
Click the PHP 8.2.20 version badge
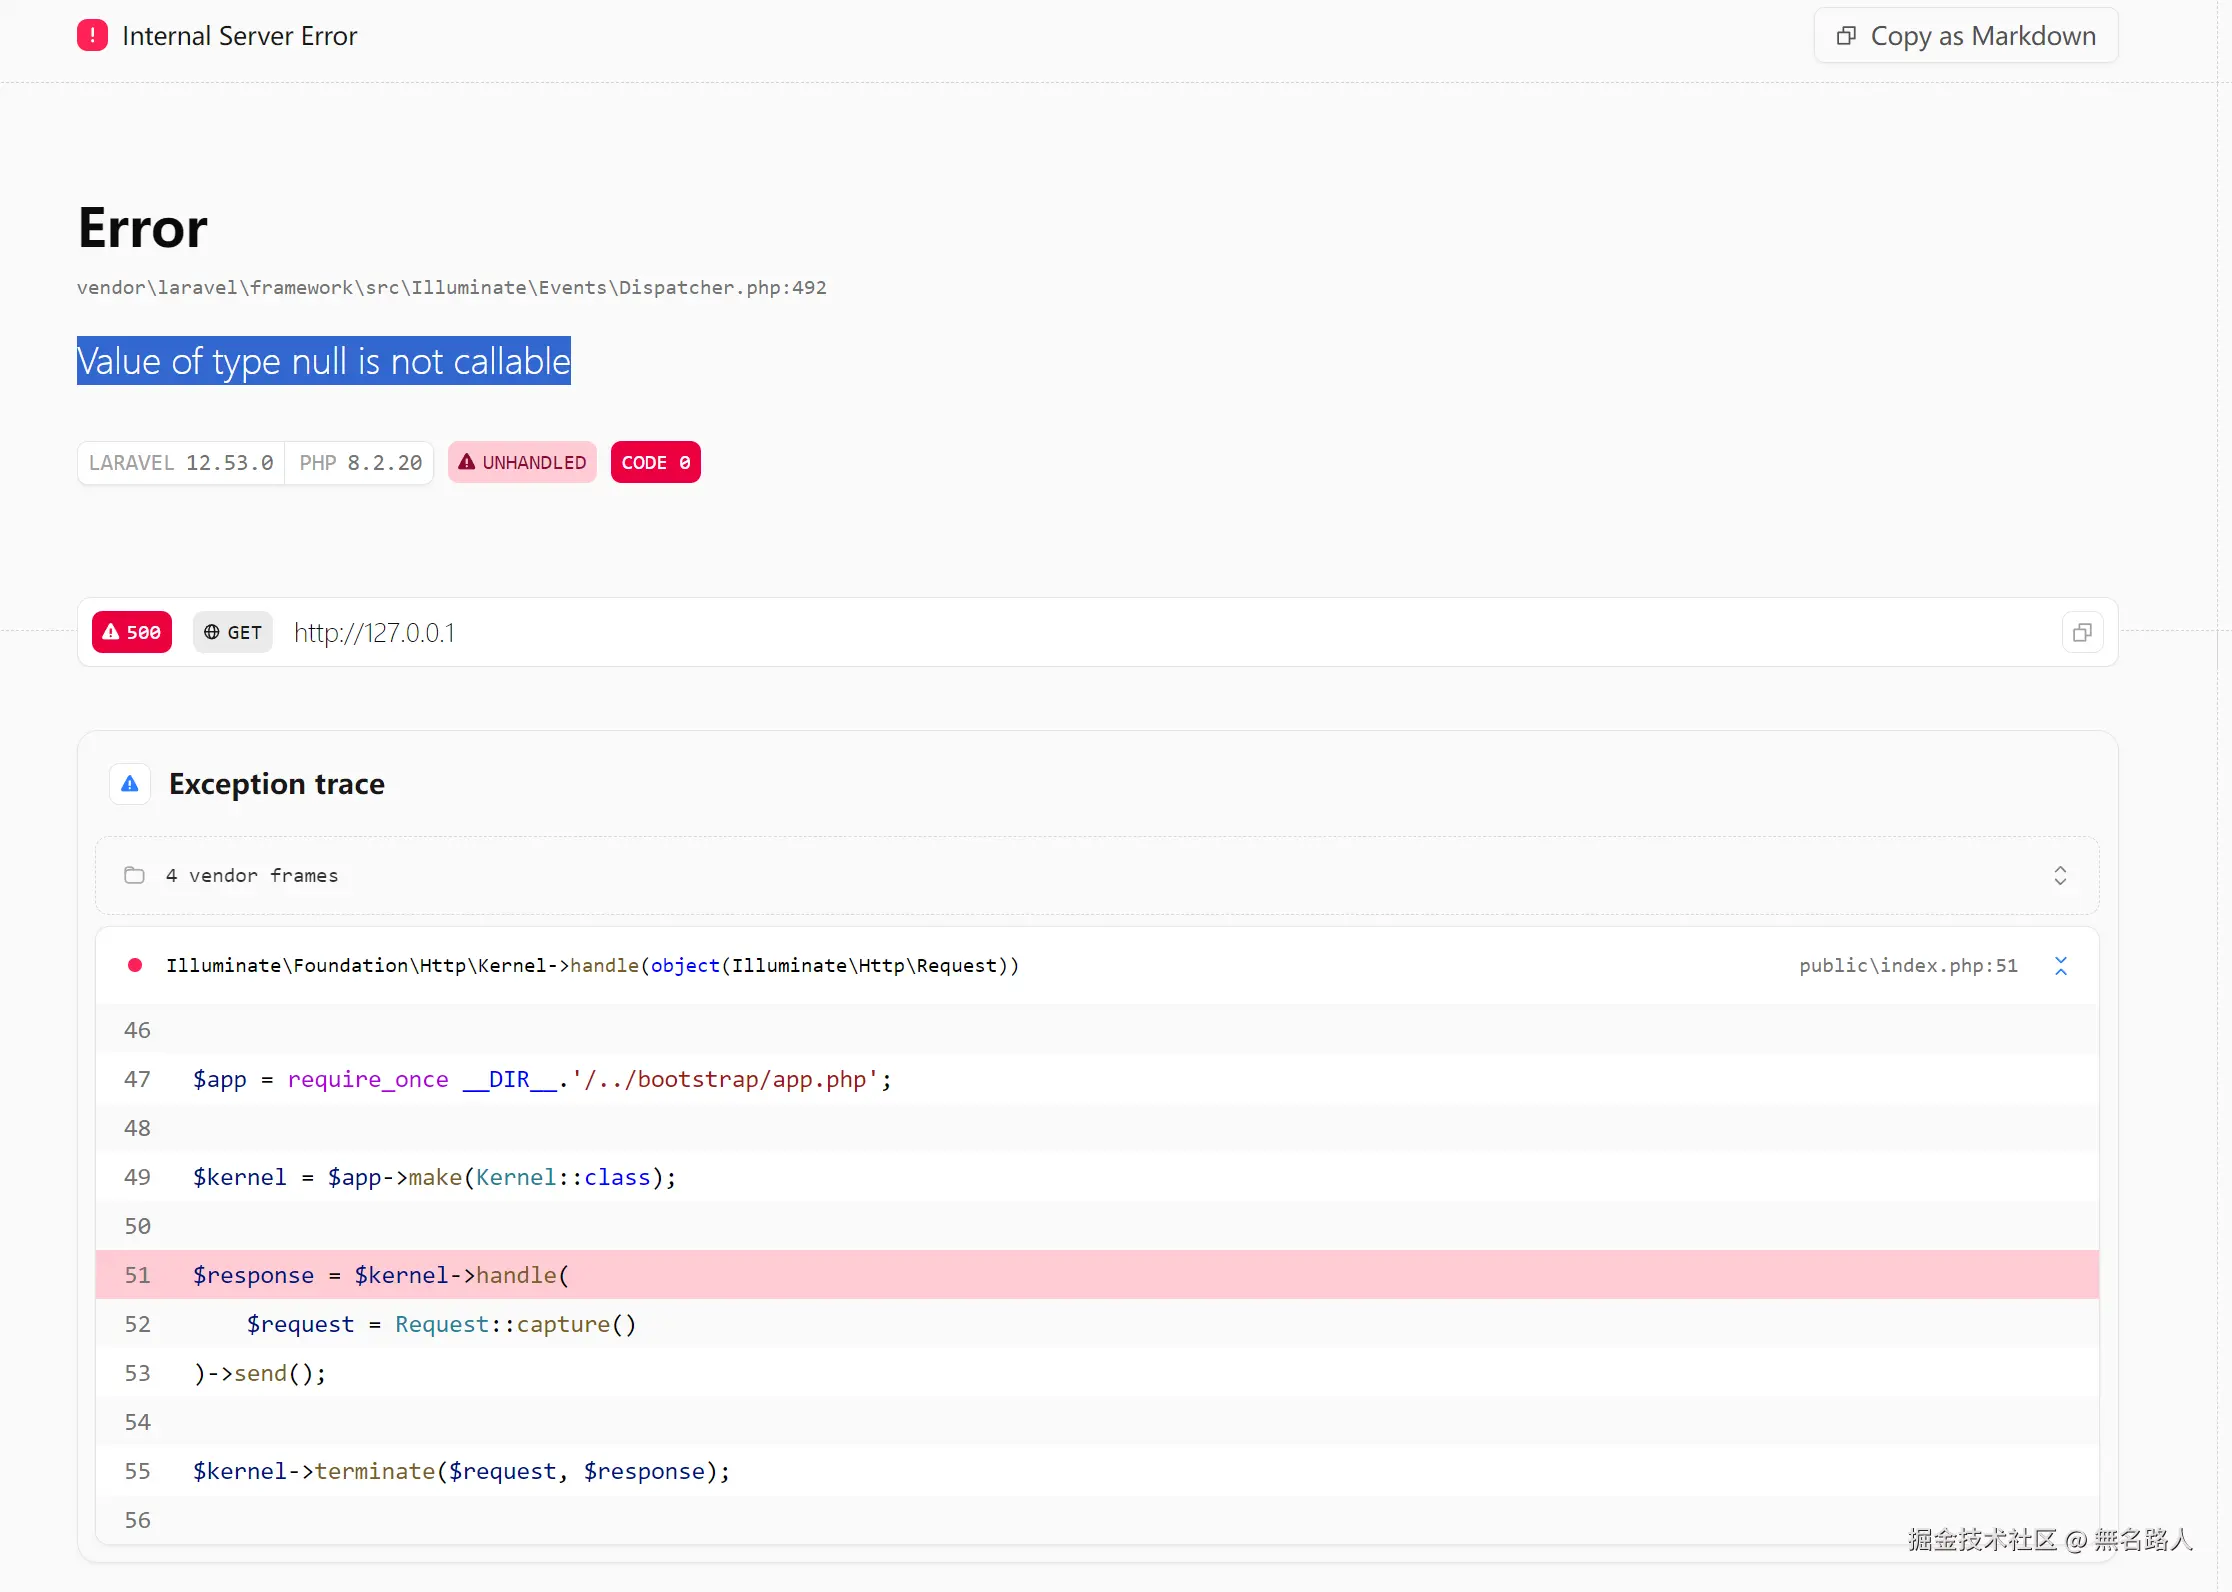(x=360, y=463)
